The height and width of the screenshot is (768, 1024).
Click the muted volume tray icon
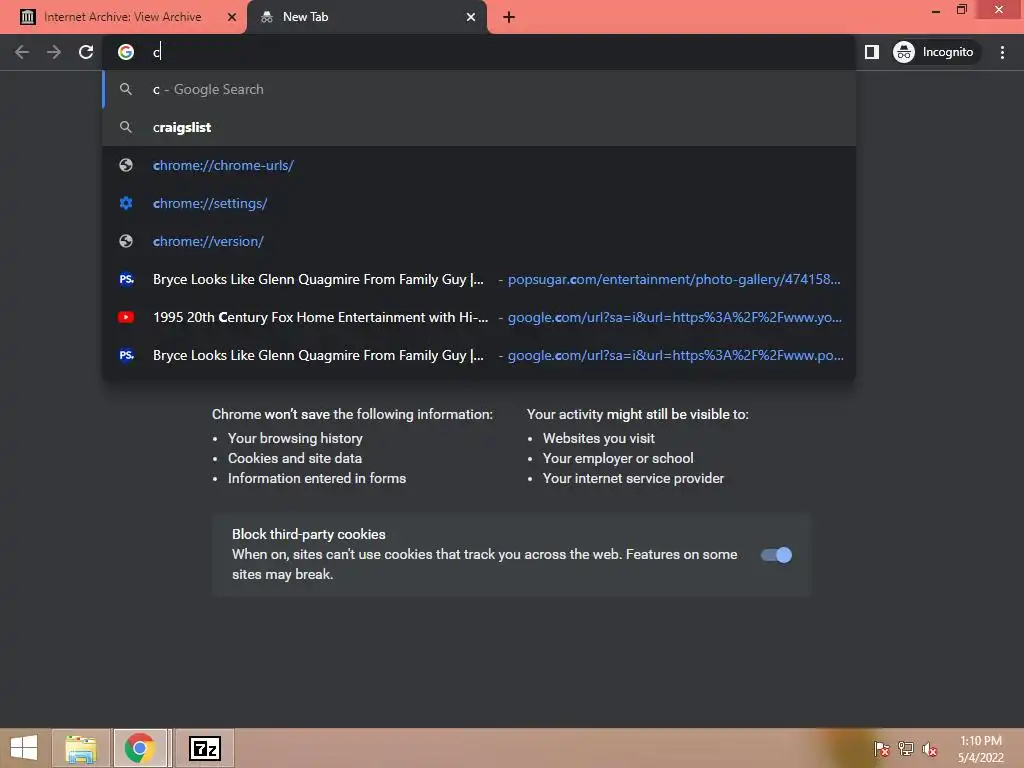tap(930, 749)
